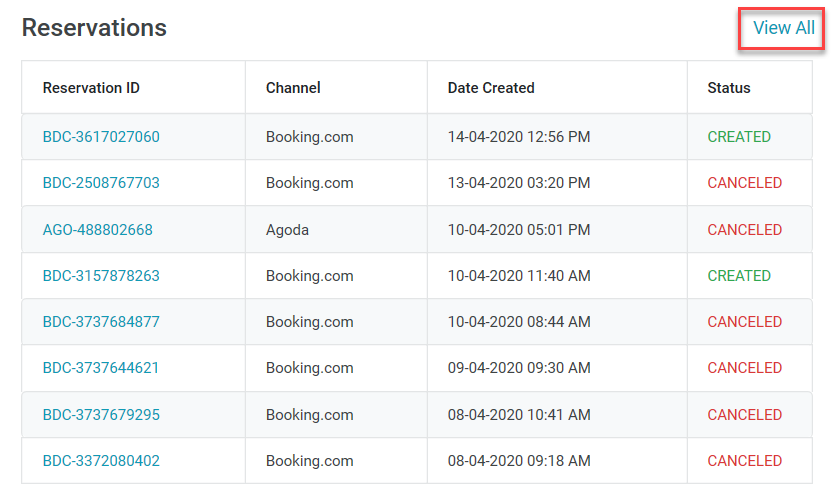The width and height of the screenshot is (833, 492).
Task: Click the Reservations section heading
Action: pos(94,28)
